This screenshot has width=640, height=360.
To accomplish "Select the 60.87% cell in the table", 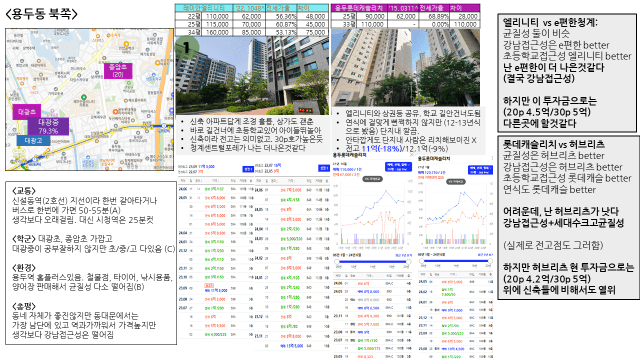I will pyautogui.click(x=281, y=24).
